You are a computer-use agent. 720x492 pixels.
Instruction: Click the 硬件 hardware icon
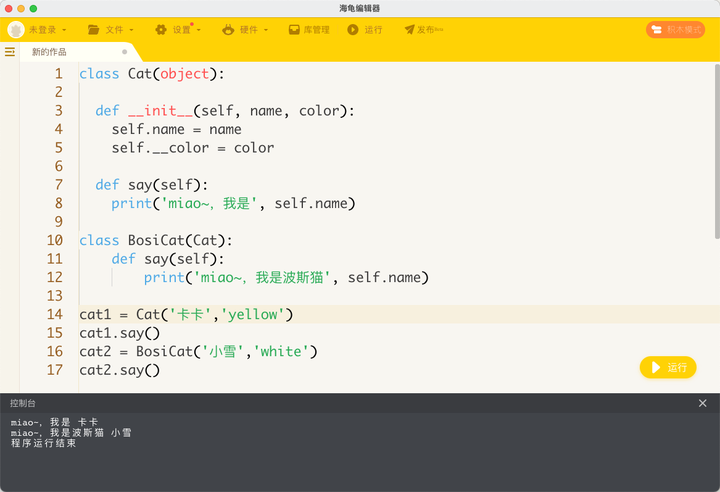tap(228, 30)
